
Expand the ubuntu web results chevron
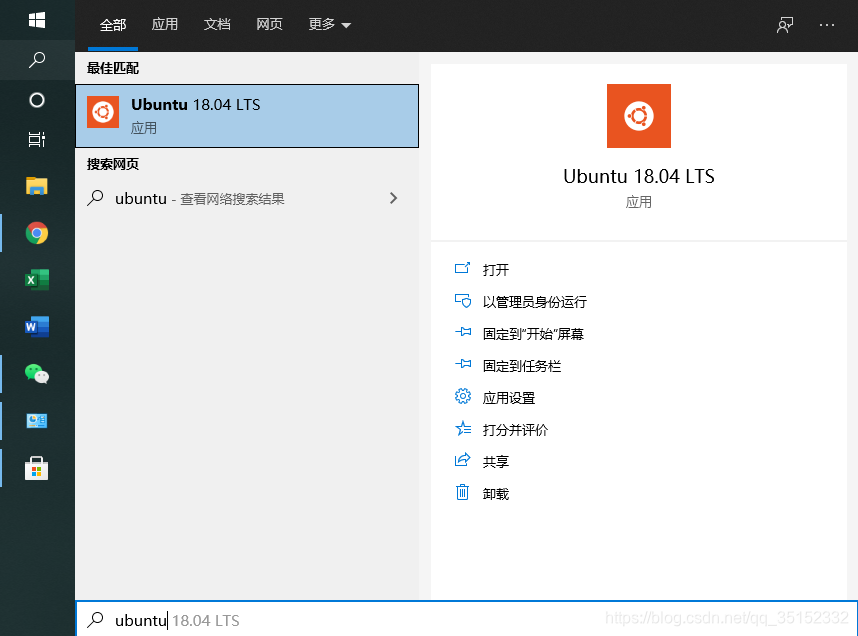tap(393, 198)
